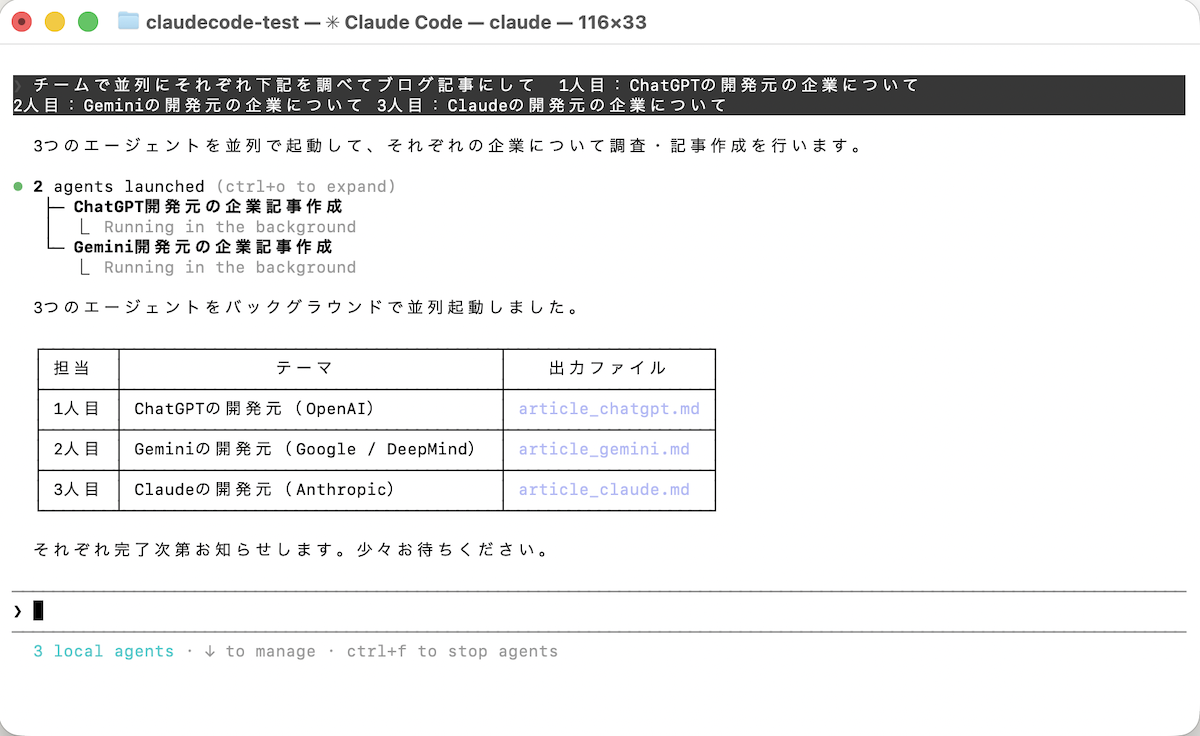Click the Claudeの開発元（Anthropic）table cell
Screen dimensions: 1200x736
pyautogui.click(x=265, y=490)
